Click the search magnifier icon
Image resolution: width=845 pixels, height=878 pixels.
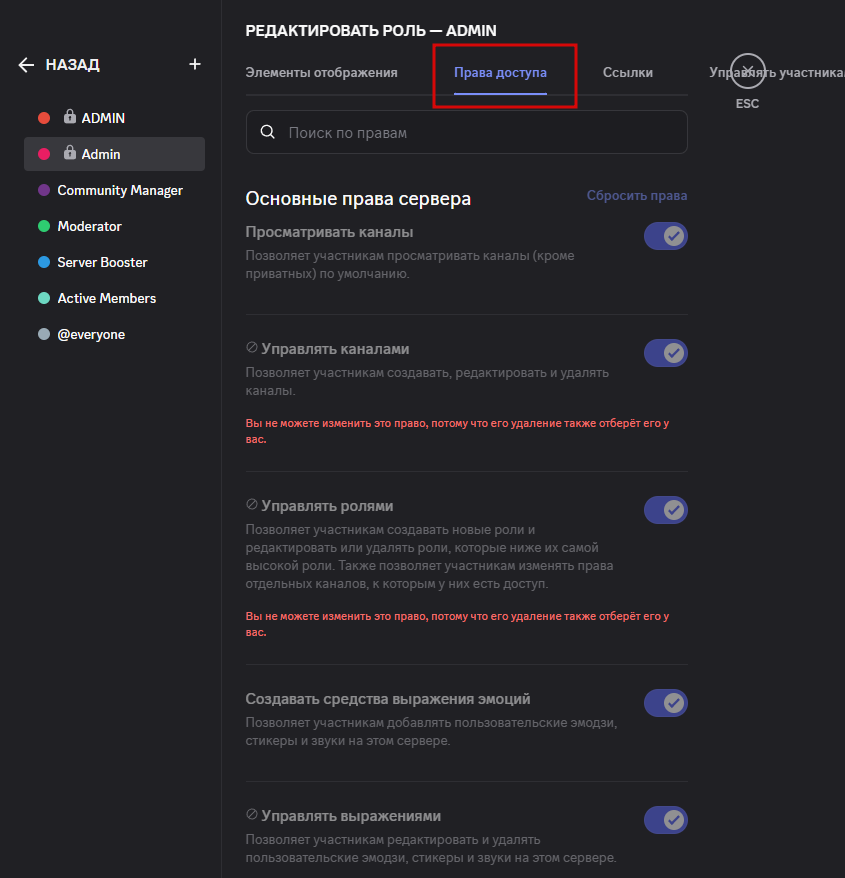[267, 132]
